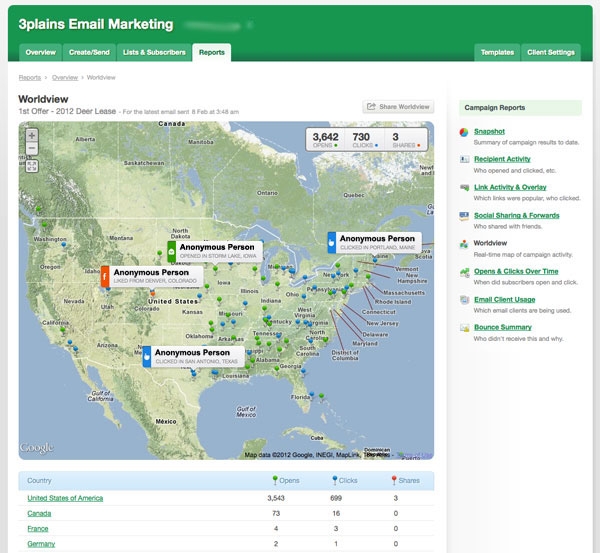This screenshot has height=553, width=600.
Task: Click the Google logo on the map
Action: pyautogui.click(x=37, y=448)
